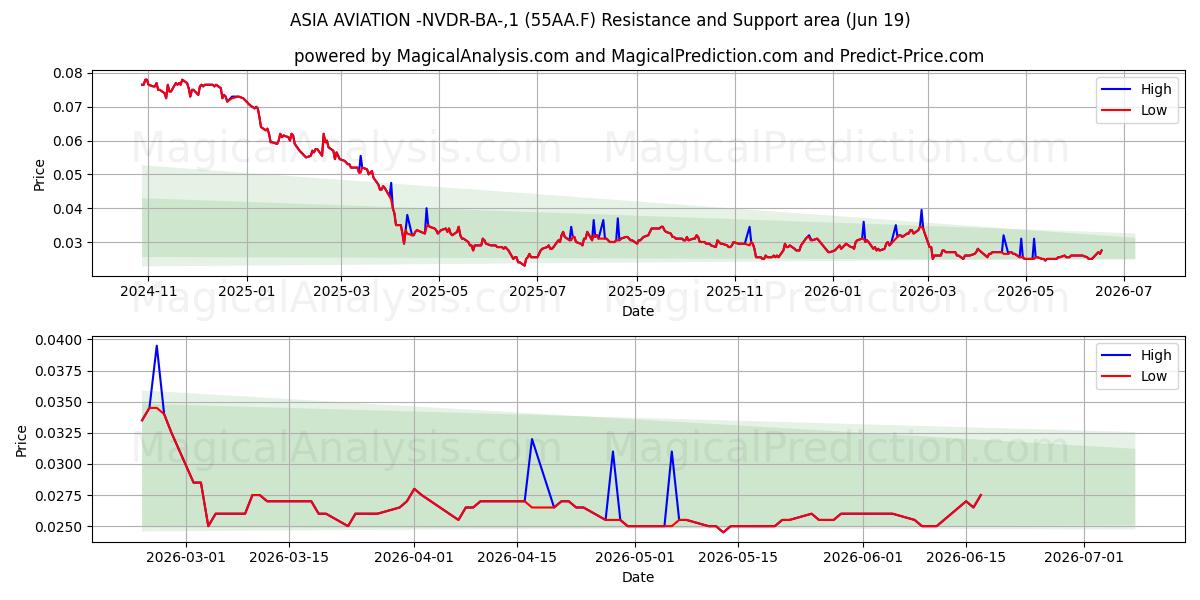Image resolution: width=1200 pixels, height=600 pixels.
Task: Click the top chart Date axis label
Action: (638, 311)
